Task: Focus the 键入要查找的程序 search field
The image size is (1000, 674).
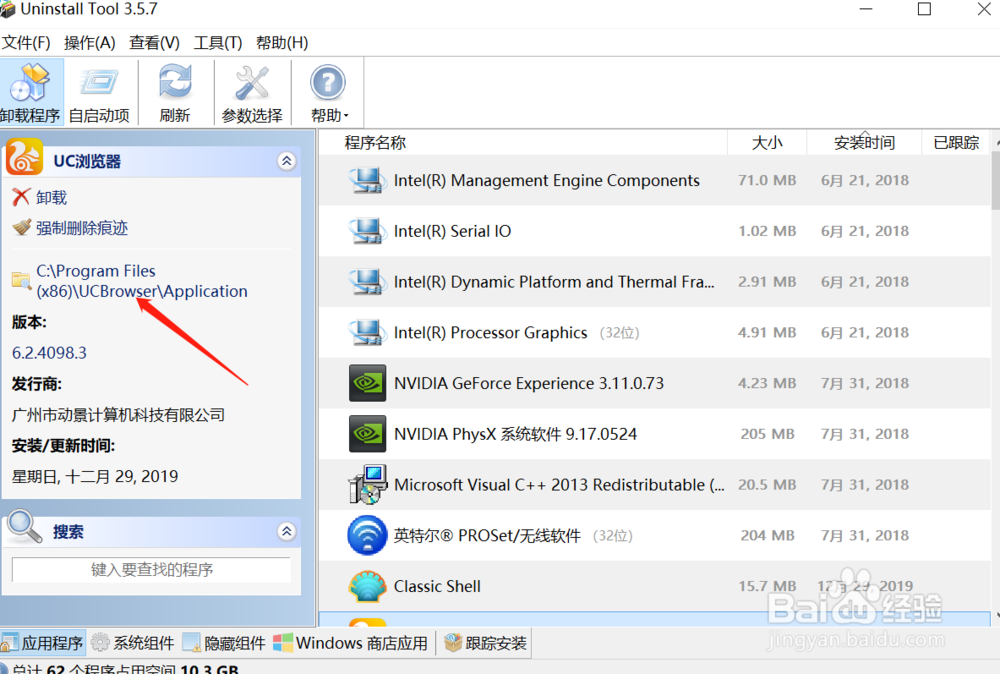Action: point(152,569)
